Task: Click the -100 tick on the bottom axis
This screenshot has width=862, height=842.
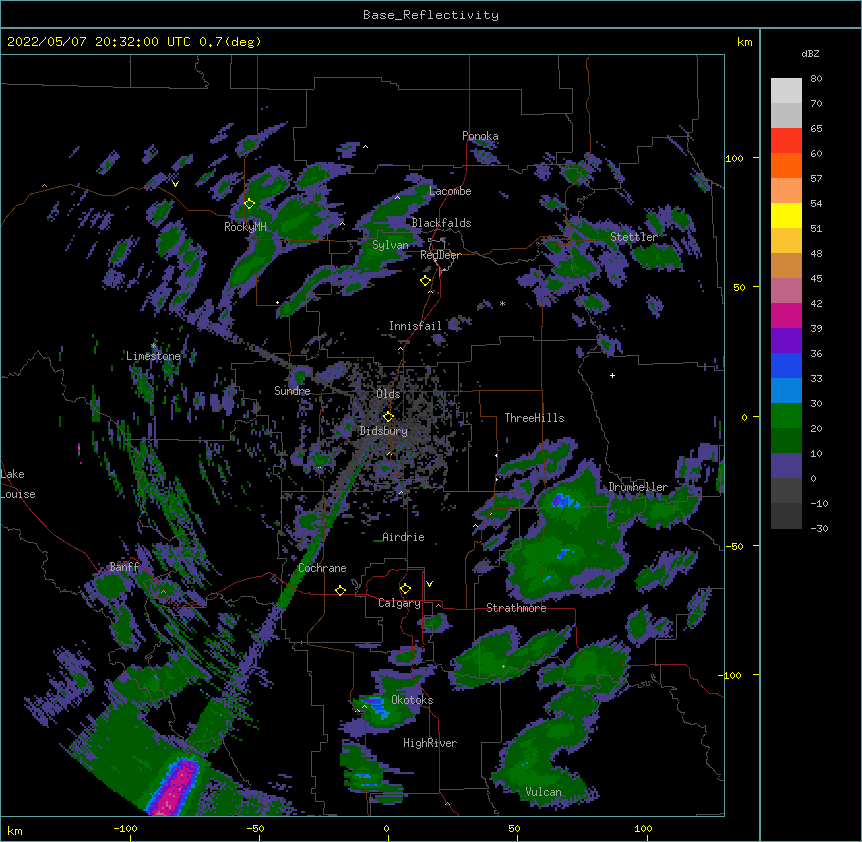Action: 125,828
